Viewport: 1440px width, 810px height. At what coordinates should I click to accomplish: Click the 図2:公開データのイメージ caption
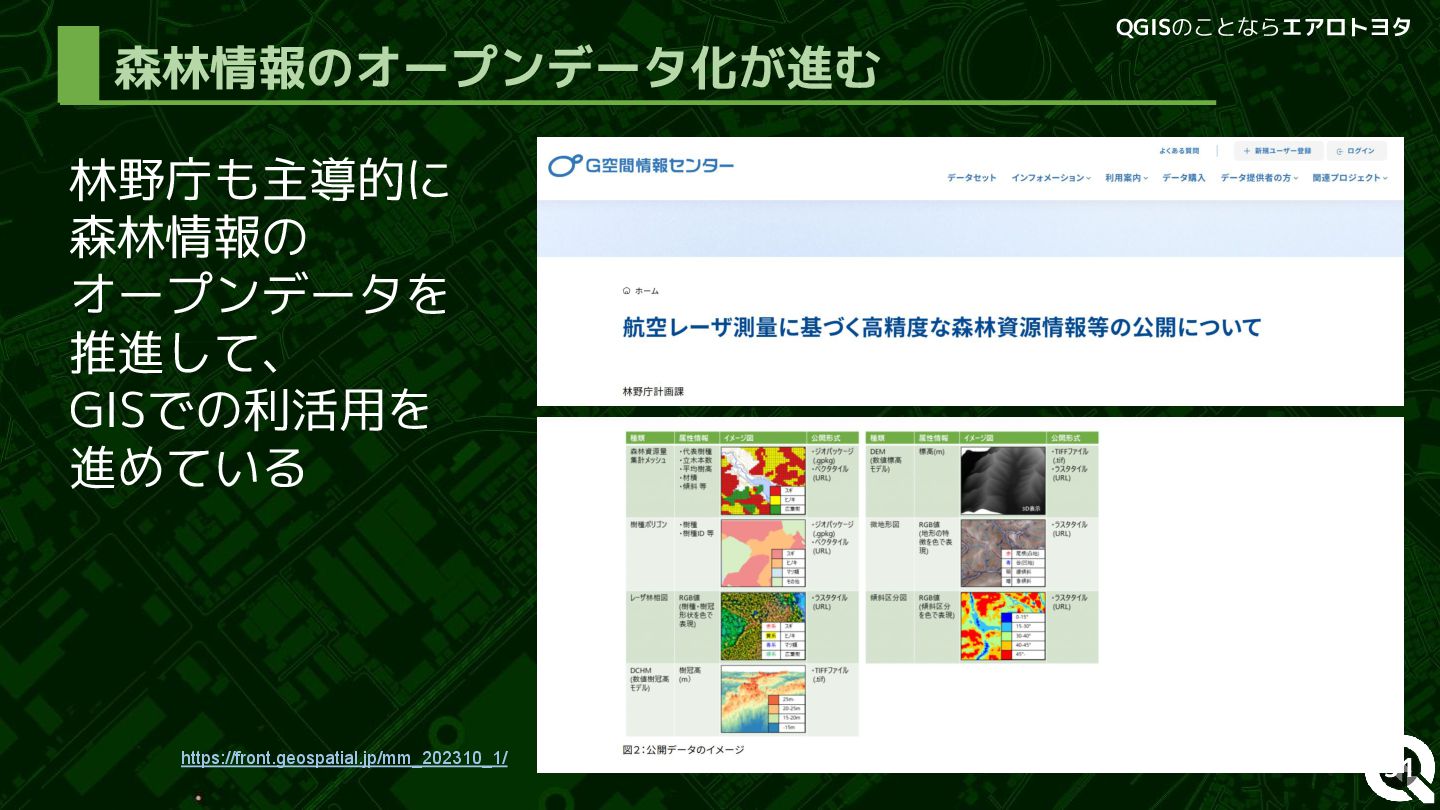click(683, 749)
